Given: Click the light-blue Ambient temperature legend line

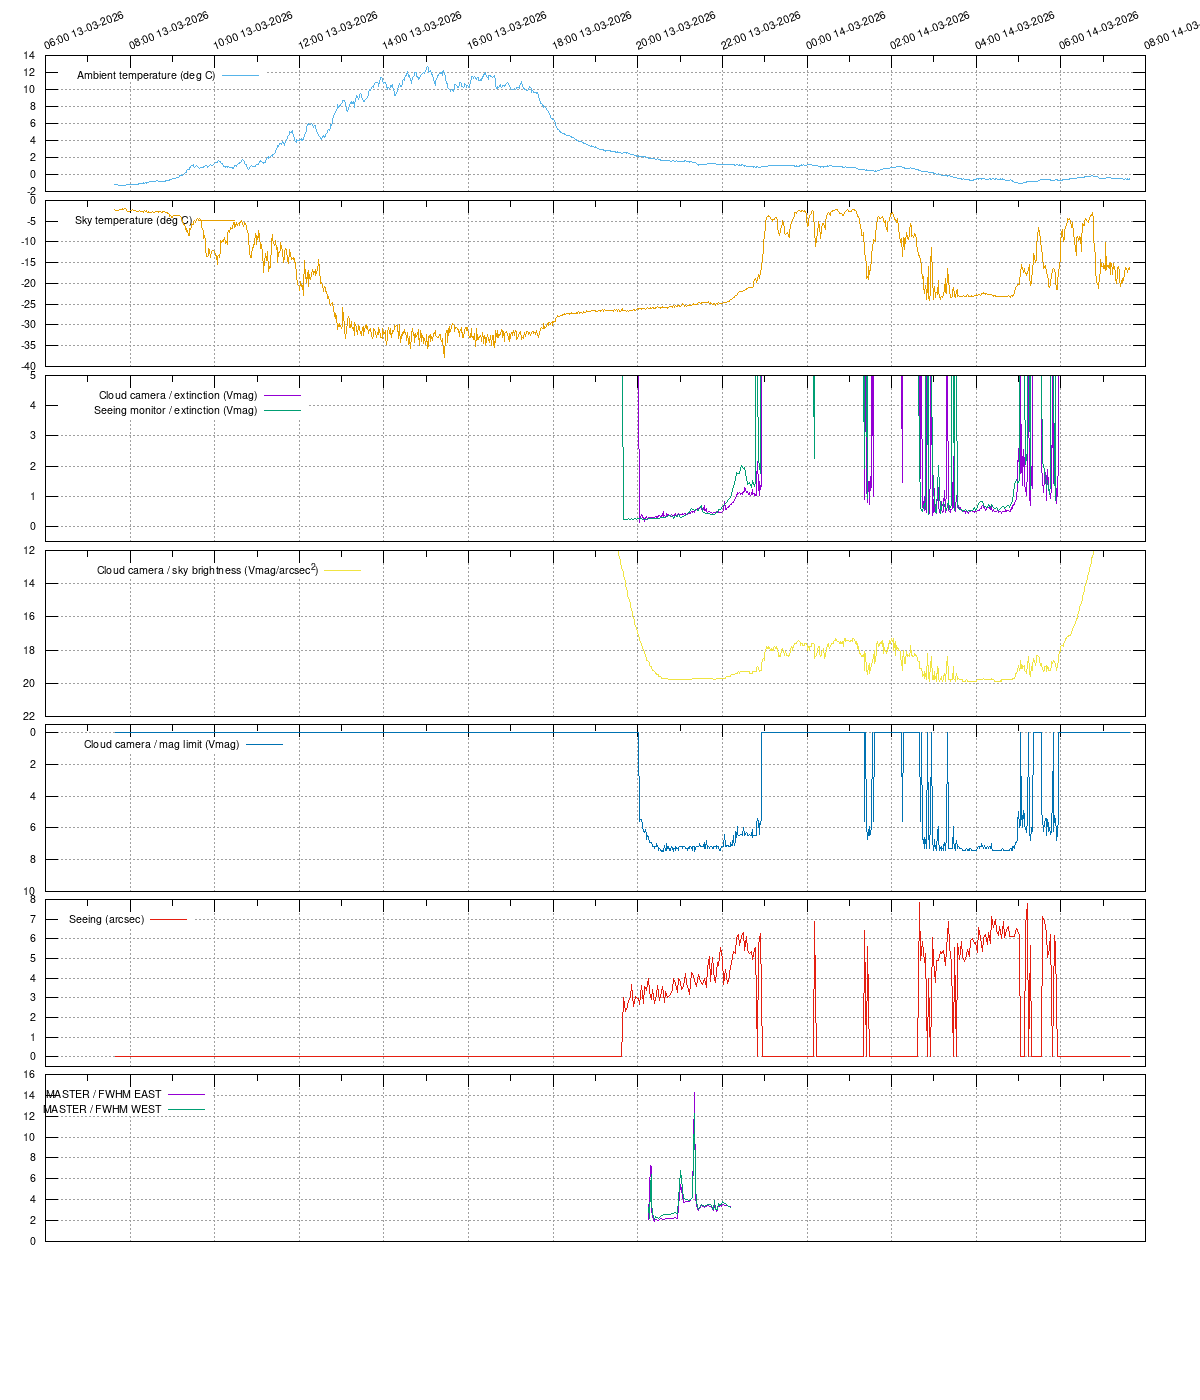Looking at the screenshot, I should tap(240, 76).
